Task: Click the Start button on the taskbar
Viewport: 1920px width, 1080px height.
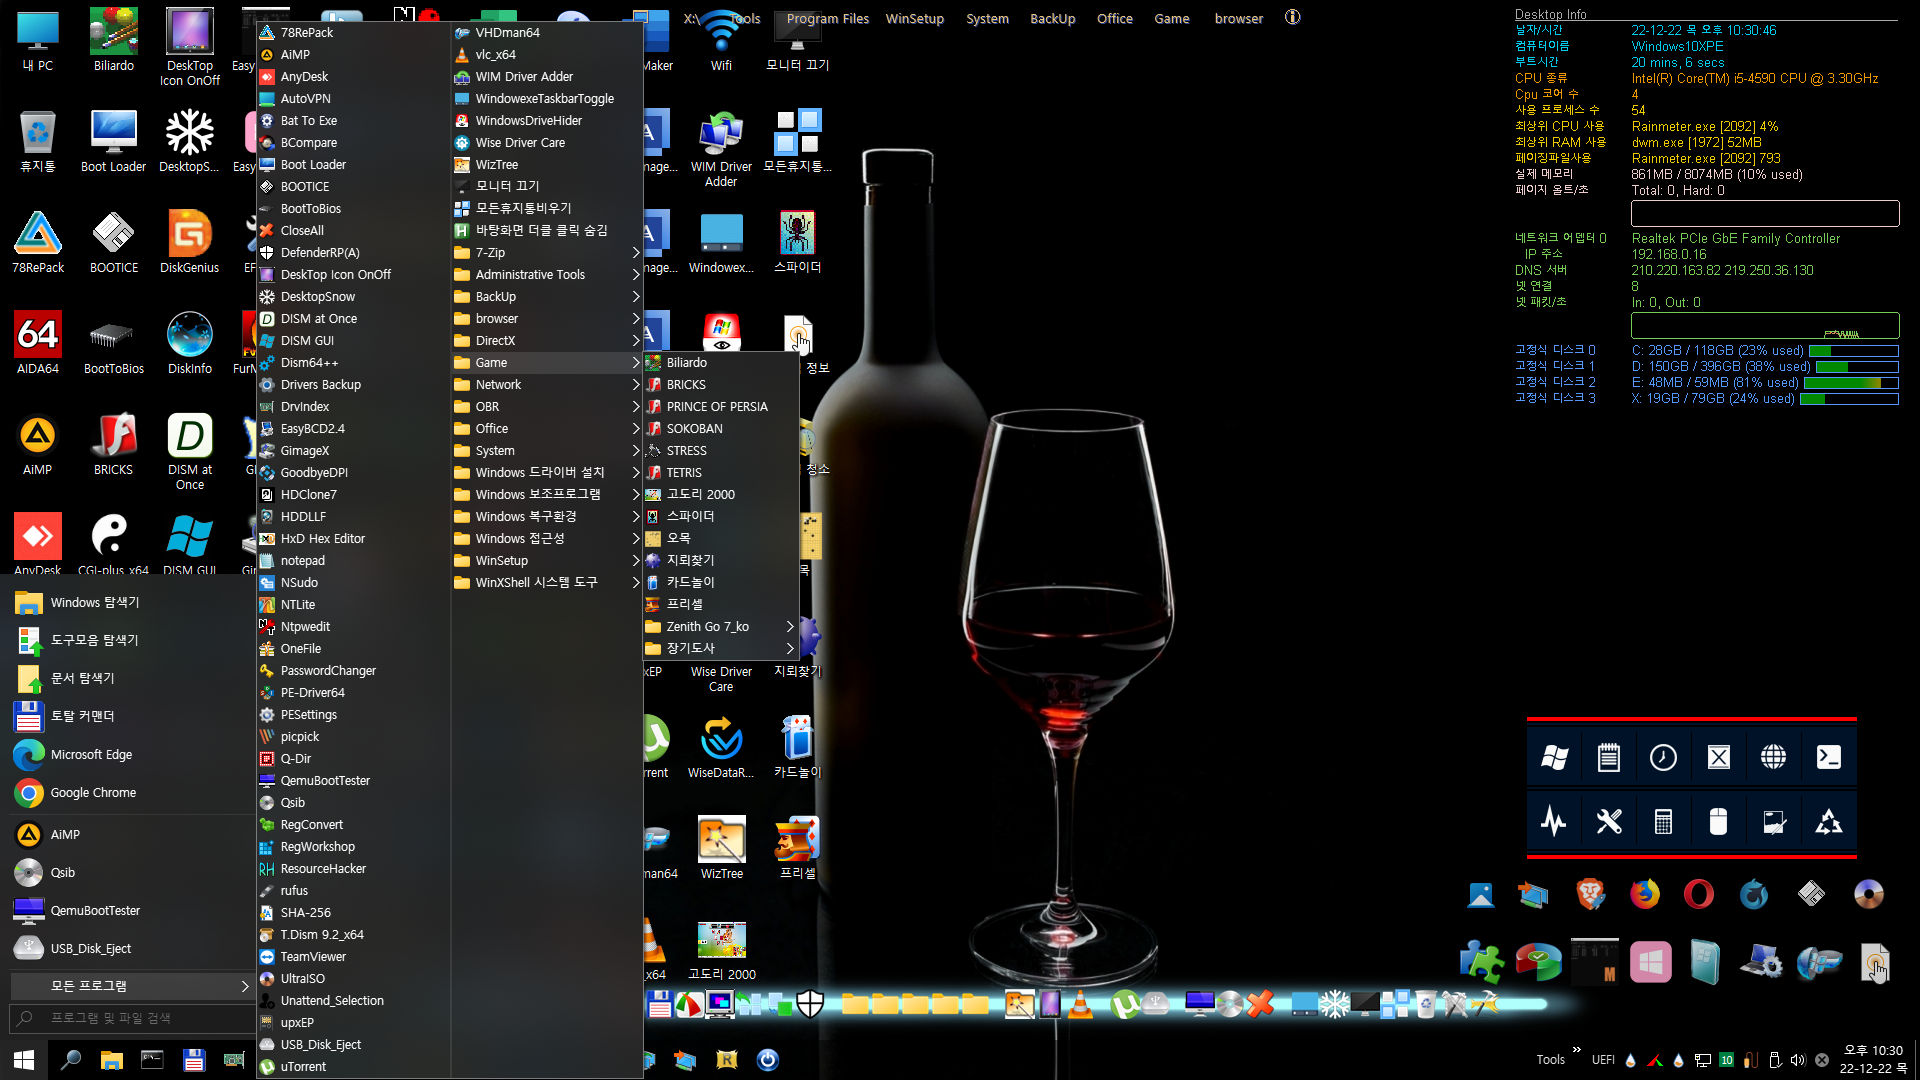Action: pos(24,1060)
